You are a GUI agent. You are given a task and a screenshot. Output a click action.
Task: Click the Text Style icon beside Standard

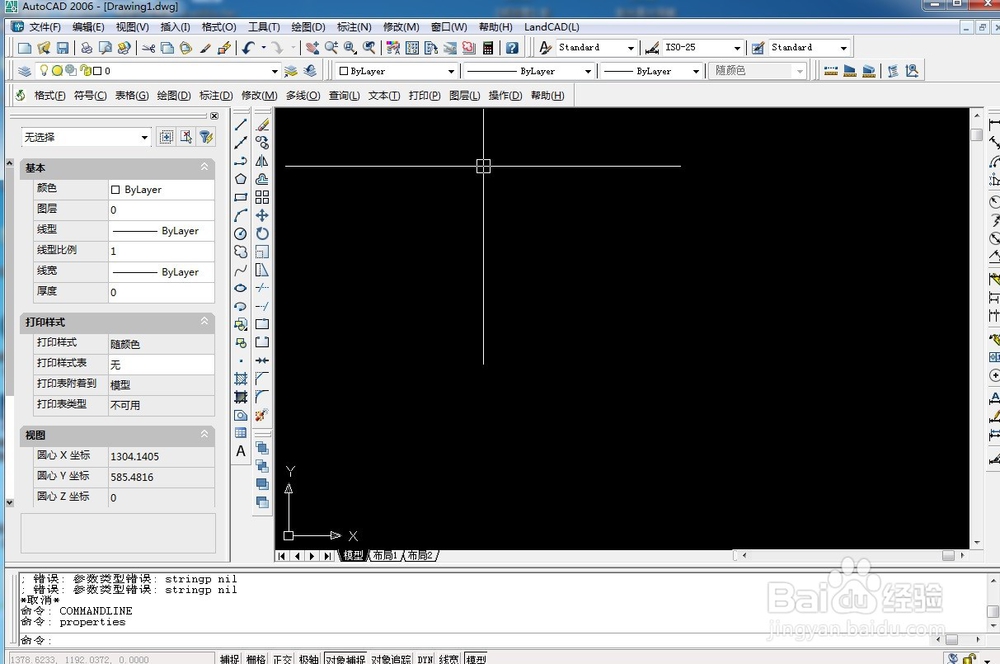(545, 48)
